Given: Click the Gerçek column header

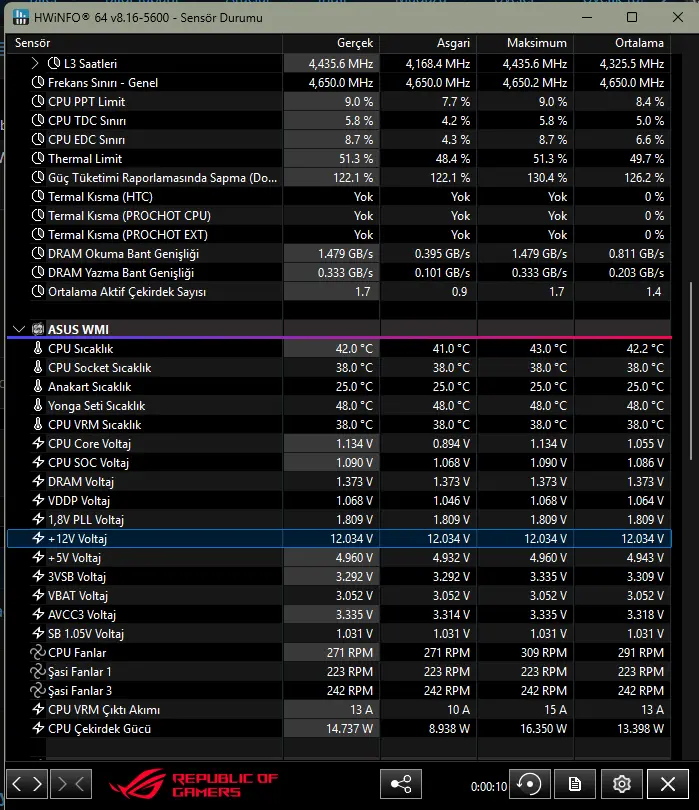Looking at the screenshot, I should (x=331, y=43).
